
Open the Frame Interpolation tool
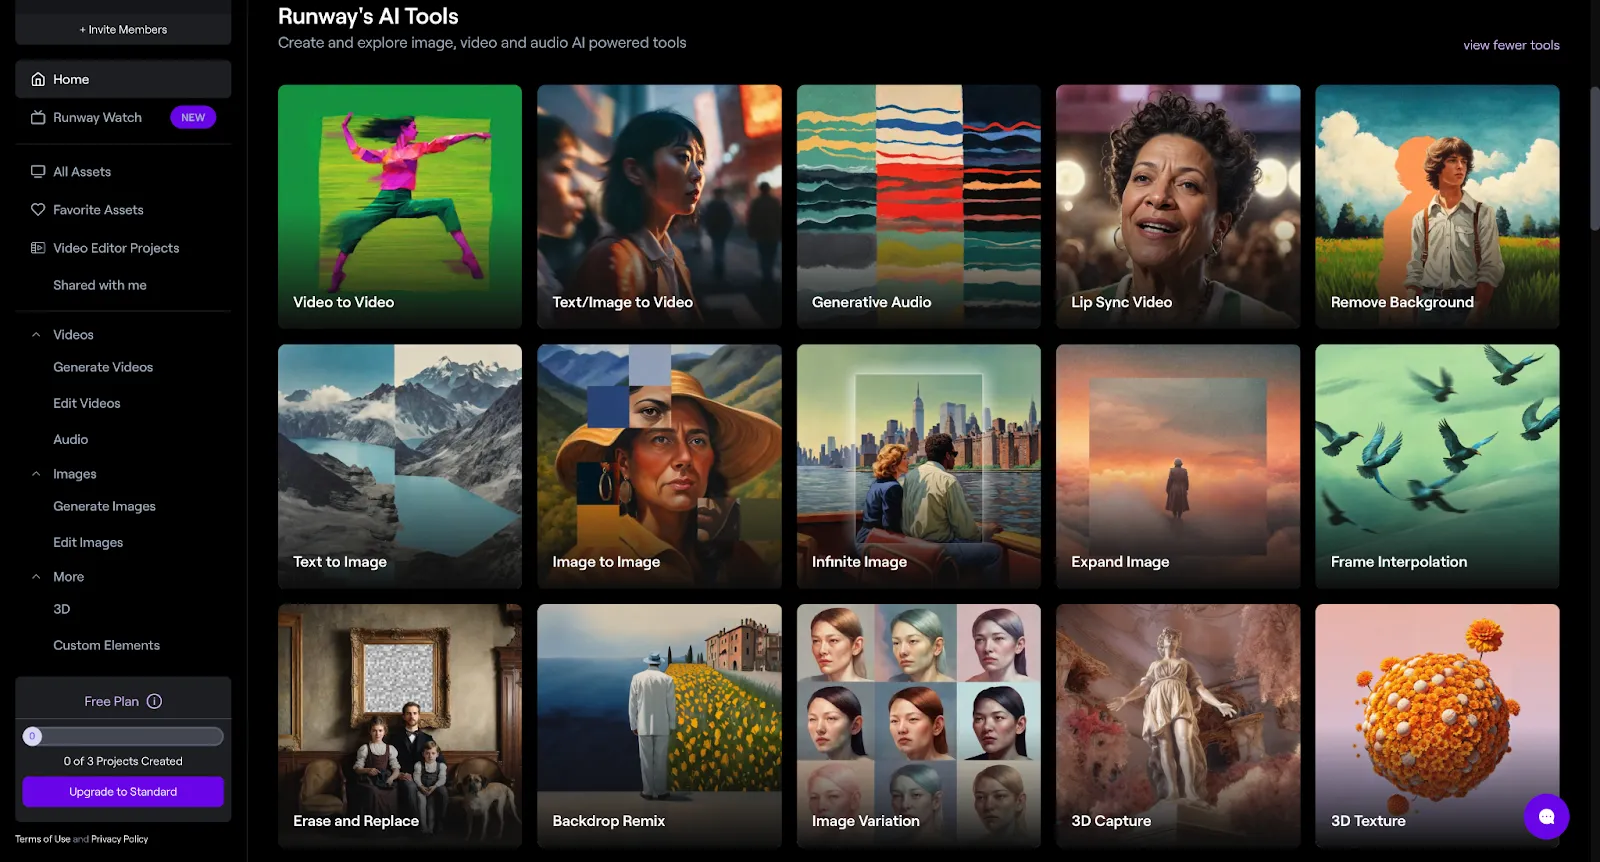pos(1437,466)
